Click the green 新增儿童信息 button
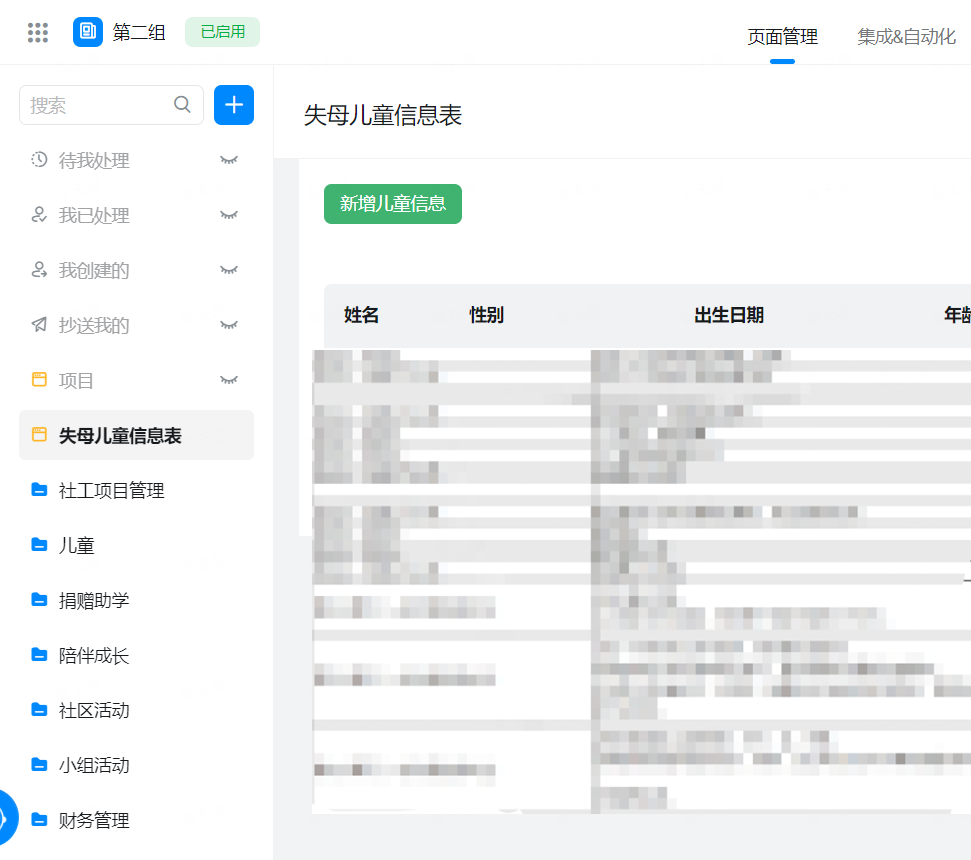This screenshot has height=860, width=971. coord(392,204)
